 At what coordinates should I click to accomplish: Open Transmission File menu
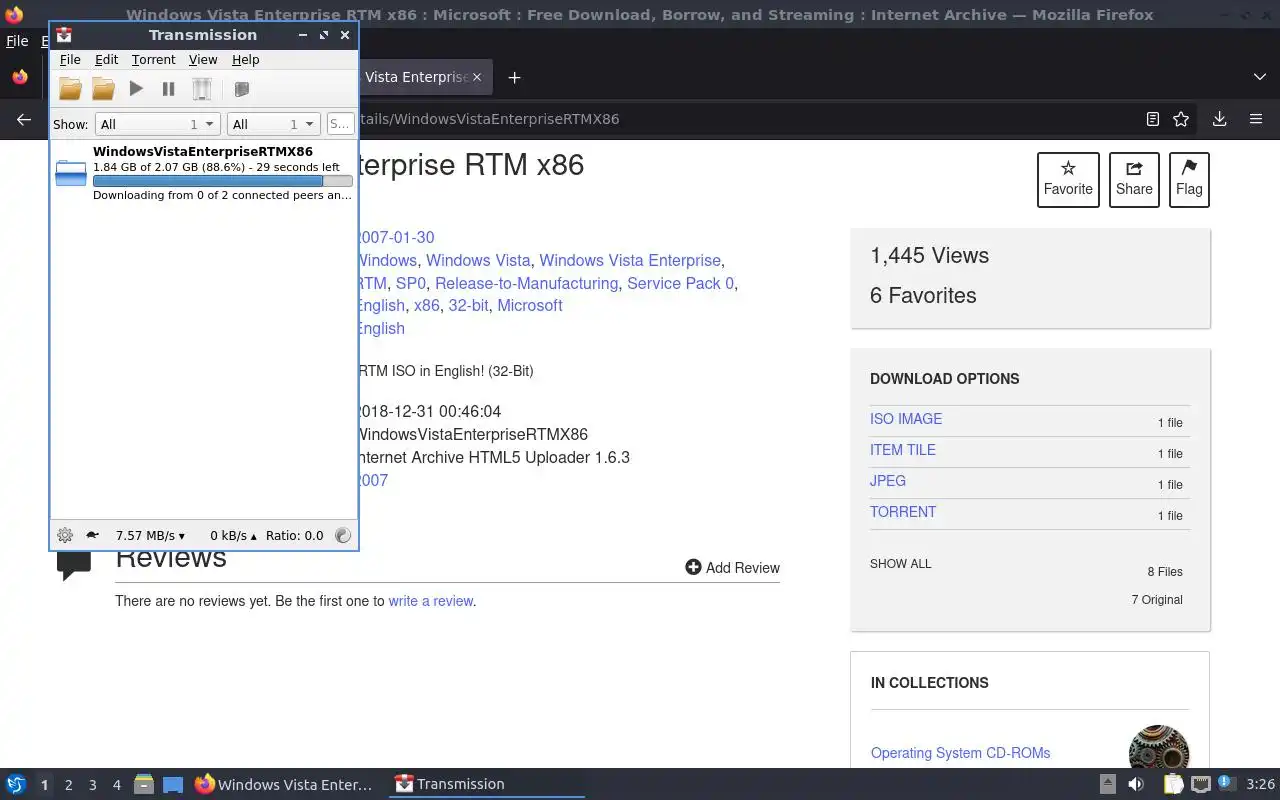point(70,60)
